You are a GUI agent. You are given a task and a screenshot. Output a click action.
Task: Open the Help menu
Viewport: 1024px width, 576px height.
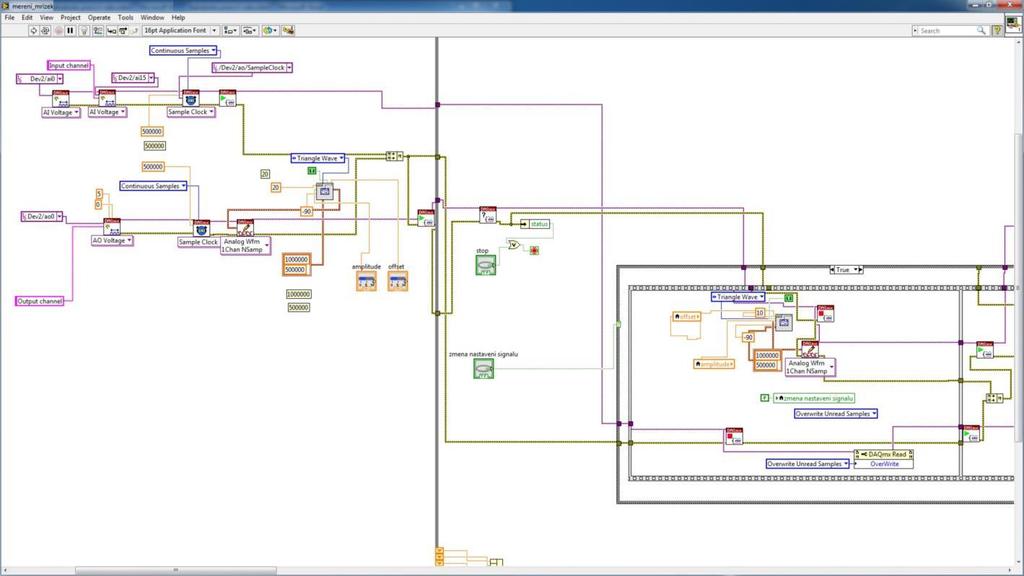point(178,18)
